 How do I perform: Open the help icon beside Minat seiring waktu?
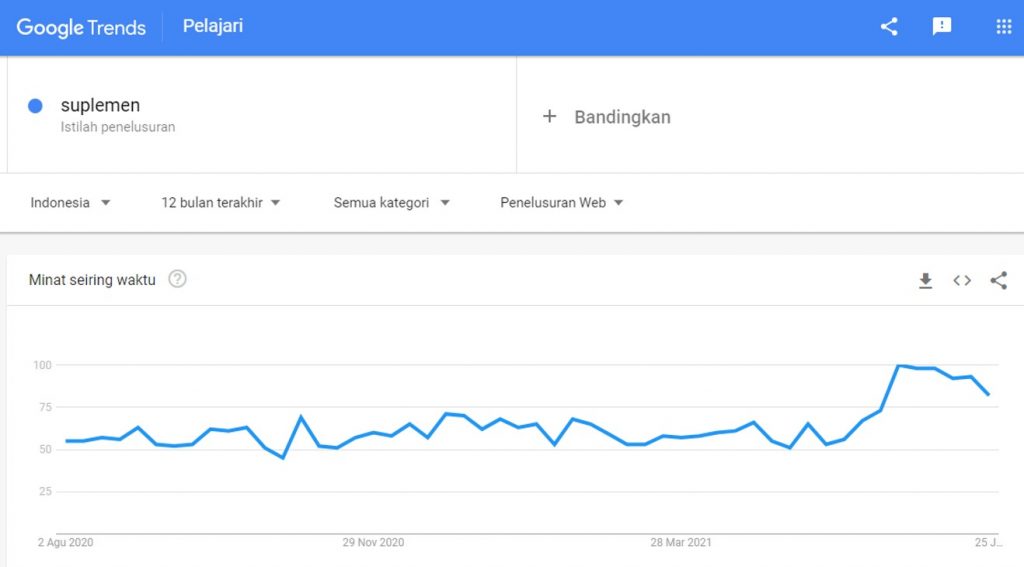(177, 279)
